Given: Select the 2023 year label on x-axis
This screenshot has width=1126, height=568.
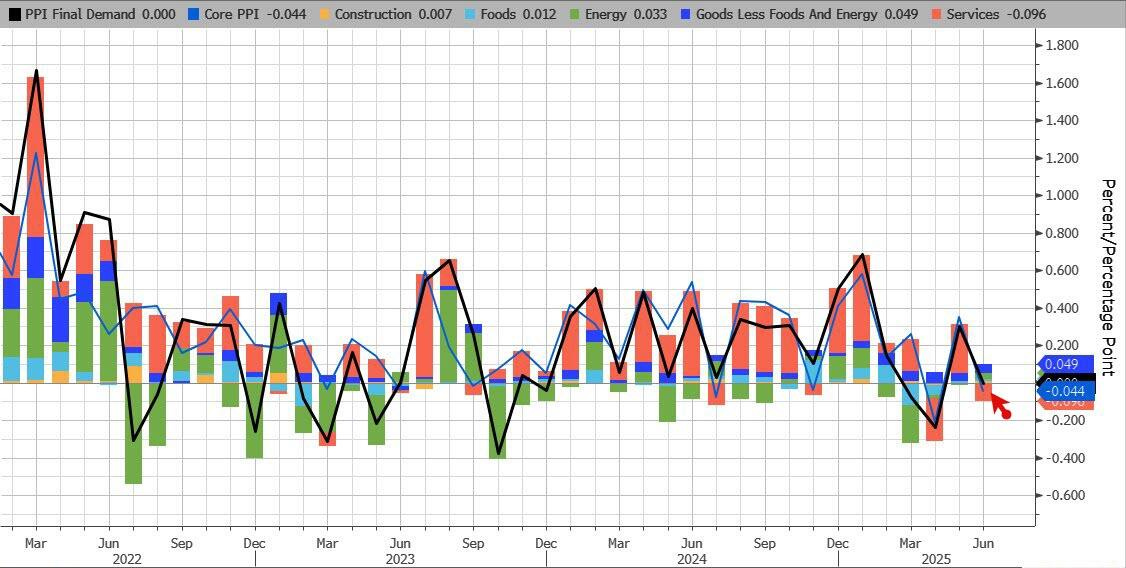Looking at the screenshot, I should 400,558.
